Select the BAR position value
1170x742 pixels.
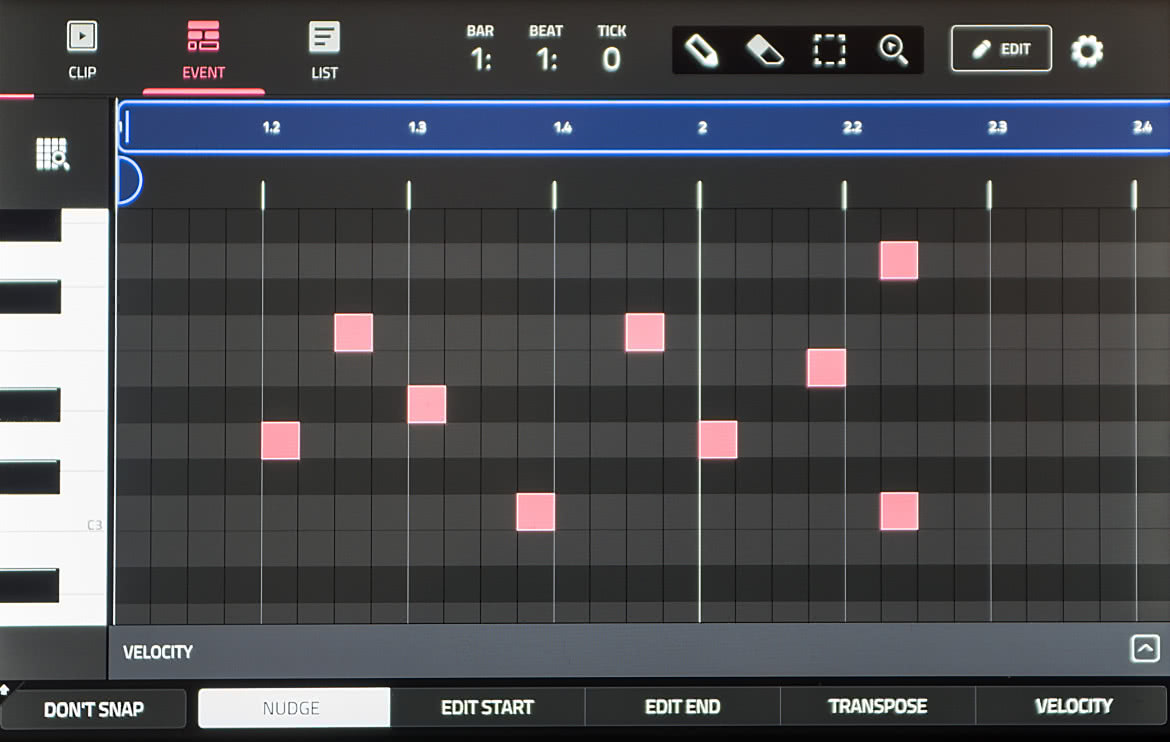coord(481,59)
